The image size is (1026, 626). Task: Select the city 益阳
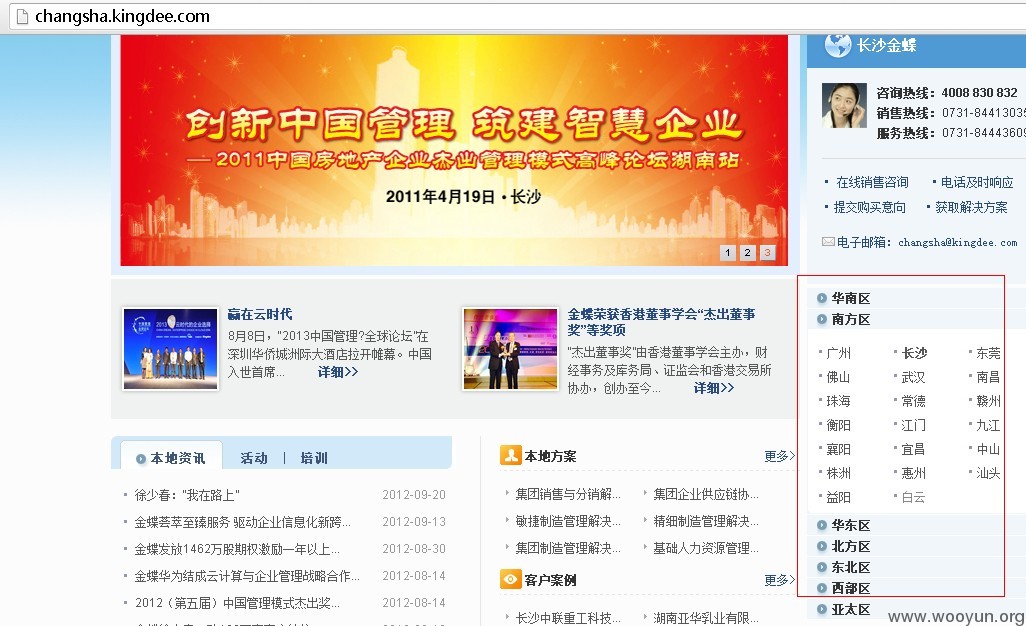pyautogui.click(x=838, y=497)
